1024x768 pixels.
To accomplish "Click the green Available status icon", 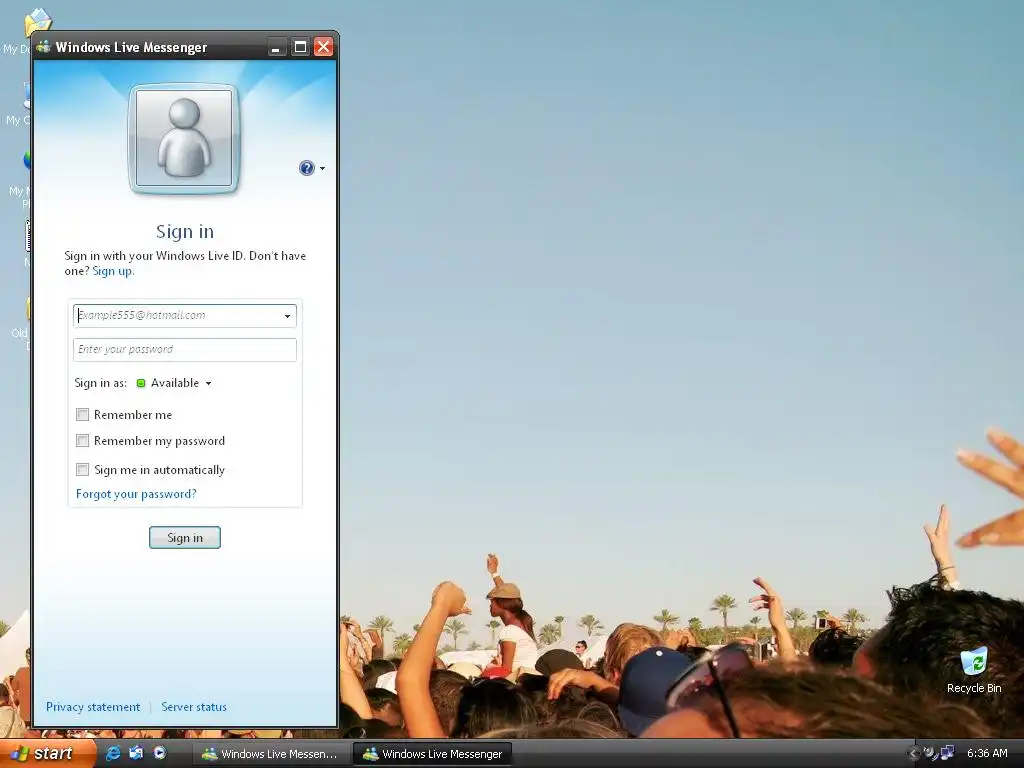I will 140,383.
